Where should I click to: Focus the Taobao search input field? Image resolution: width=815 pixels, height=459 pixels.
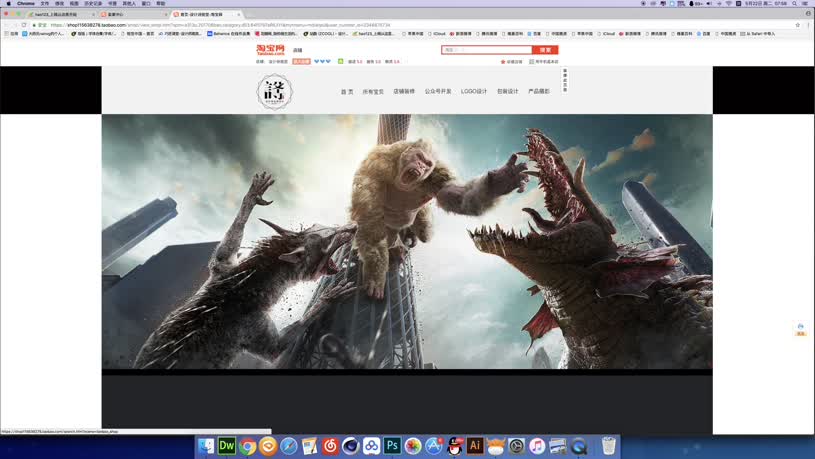487,50
